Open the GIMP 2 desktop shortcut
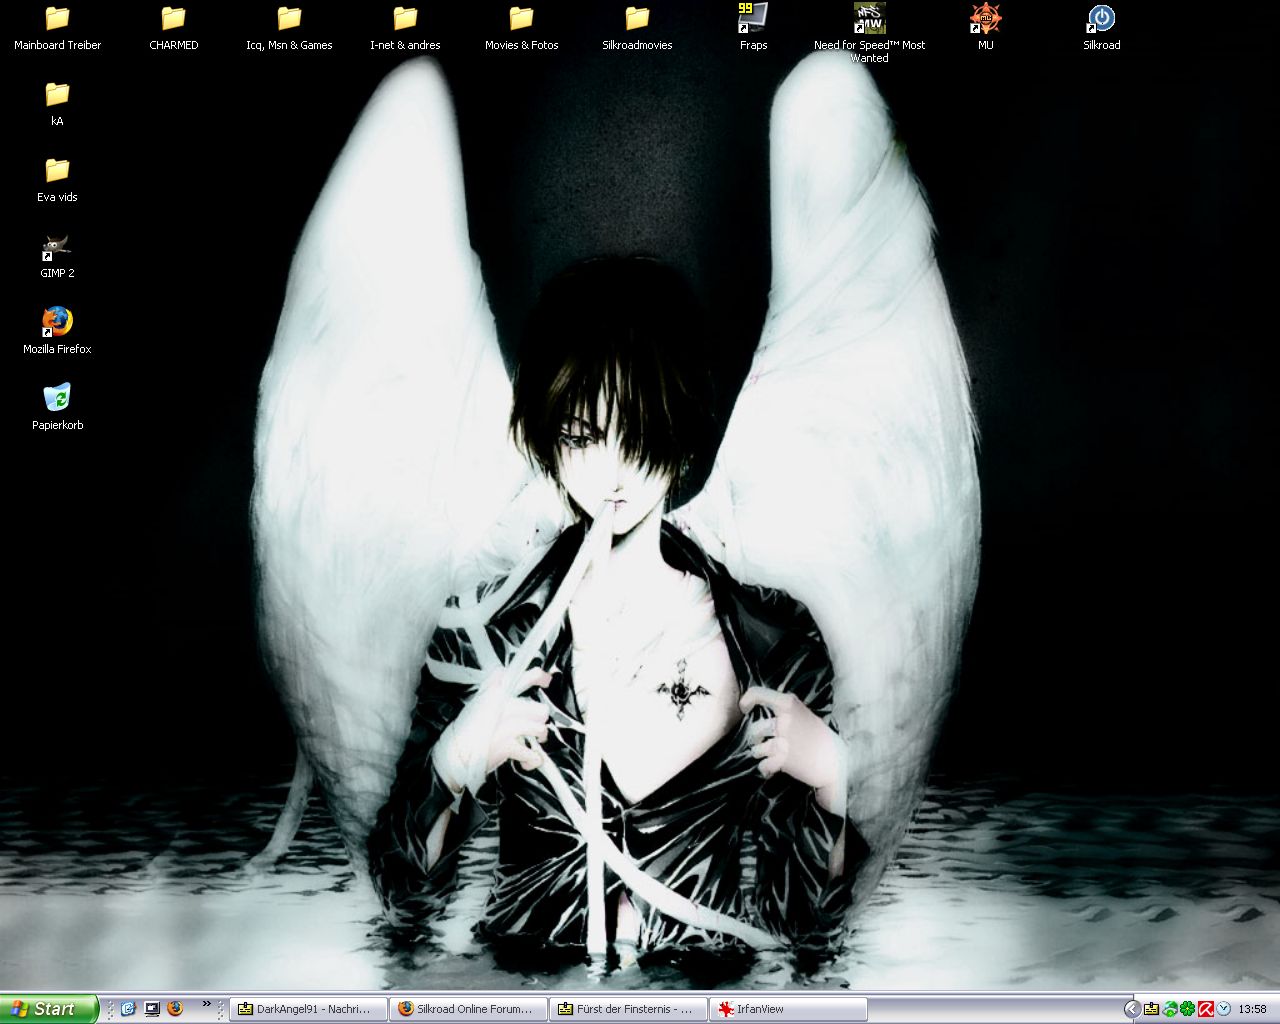1280x1024 pixels. [57, 247]
